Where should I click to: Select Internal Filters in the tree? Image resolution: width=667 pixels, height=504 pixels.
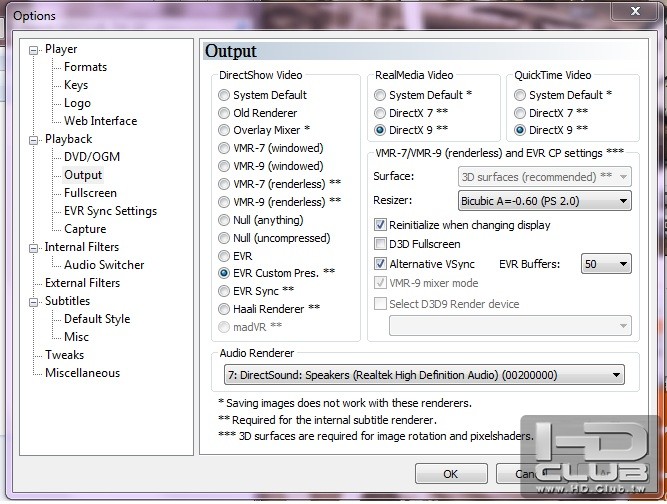click(82, 247)
